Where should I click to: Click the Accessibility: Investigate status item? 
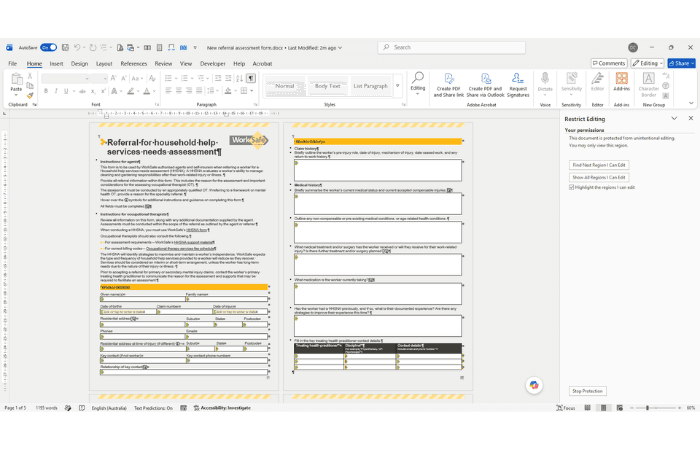point(222,408)
